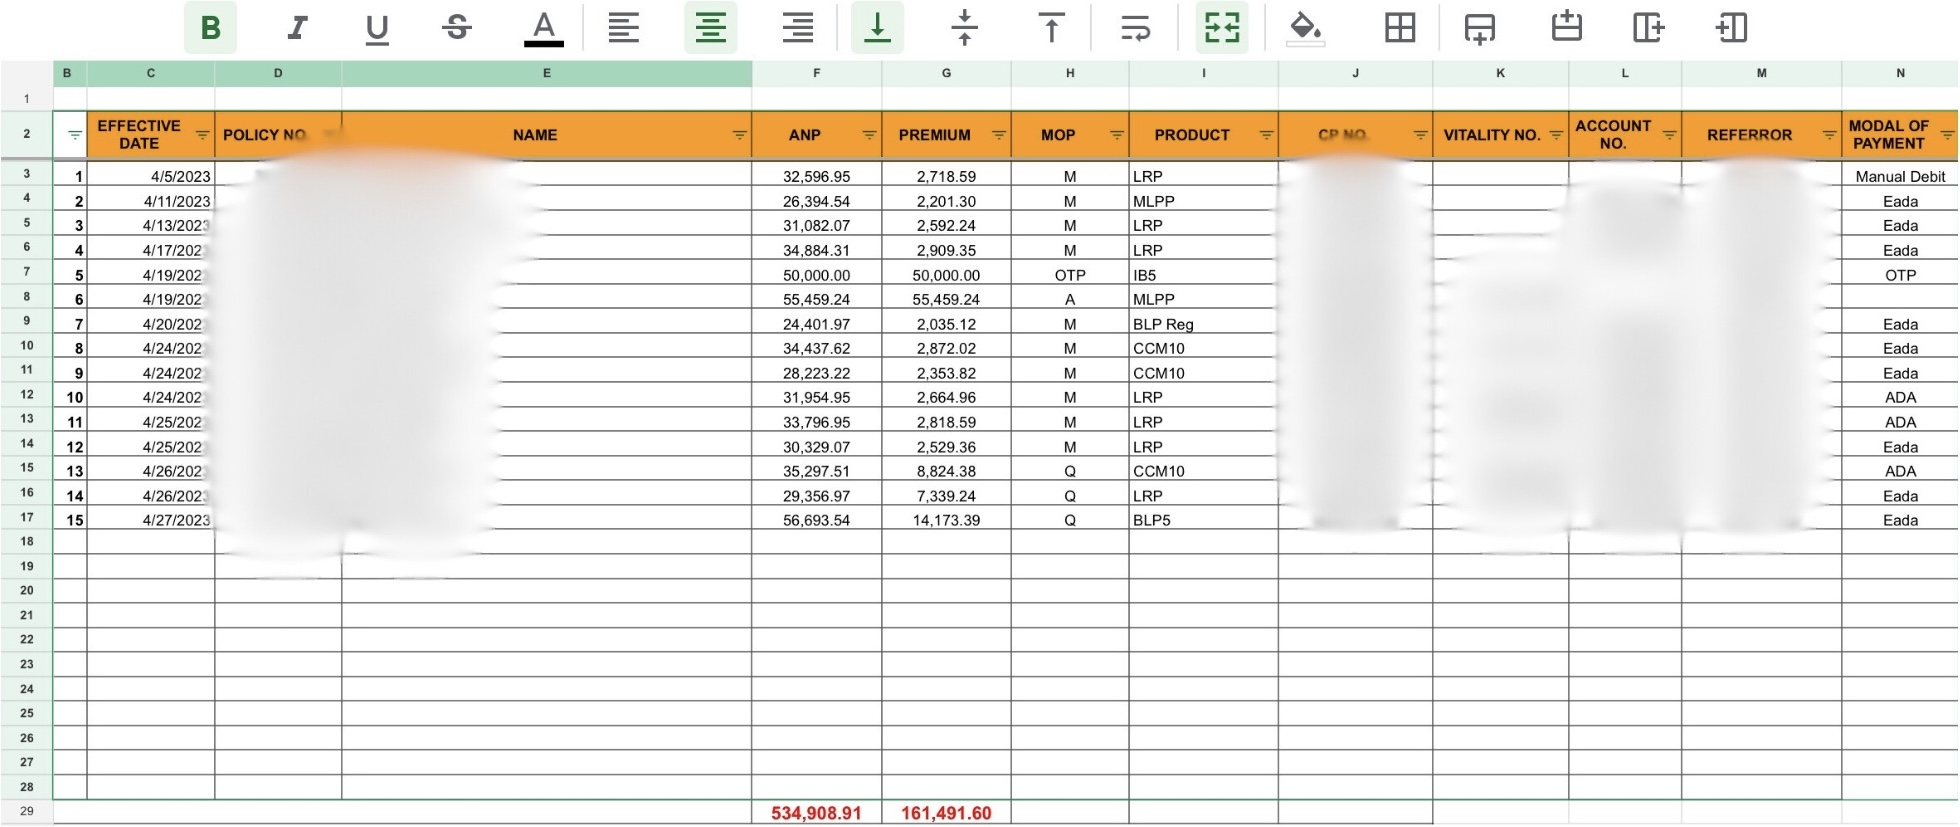Open the REFERROR filter dropdown
This screenshot has height=827, width=1960.
(x=1829, y=135)
